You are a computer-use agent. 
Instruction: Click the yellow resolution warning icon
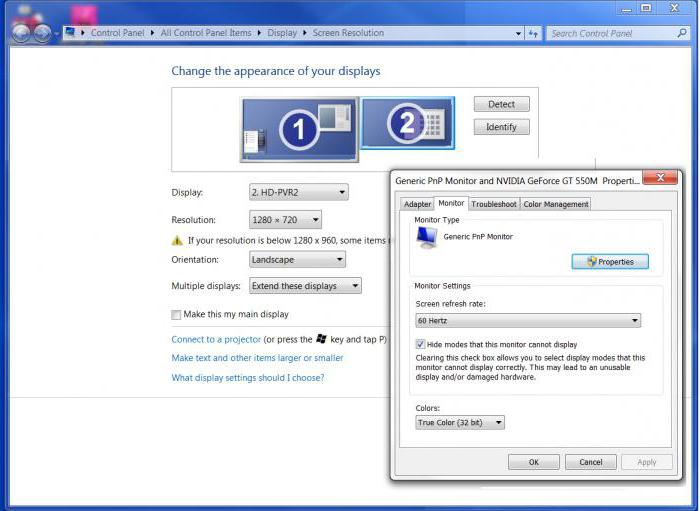click(177, 241)
